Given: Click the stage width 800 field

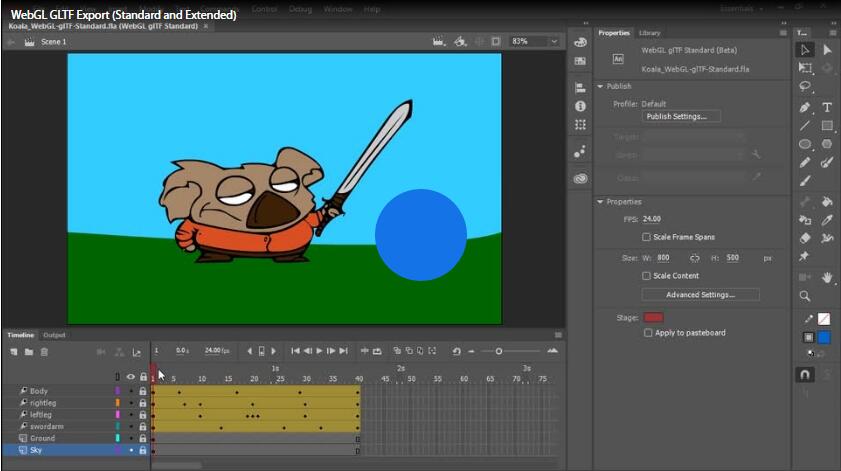Looking at the screenshot, I should (663, 257).
